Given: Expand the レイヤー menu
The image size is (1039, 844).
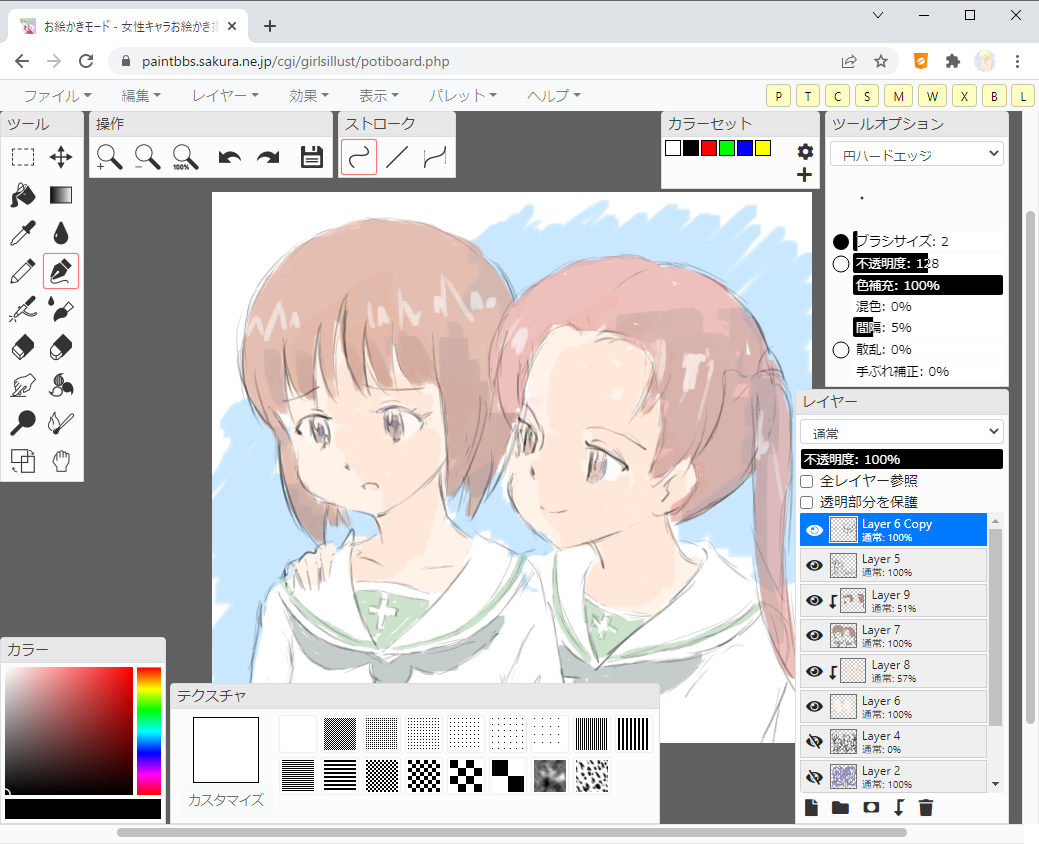Looking at the screenshot, I should pos(225,96).
